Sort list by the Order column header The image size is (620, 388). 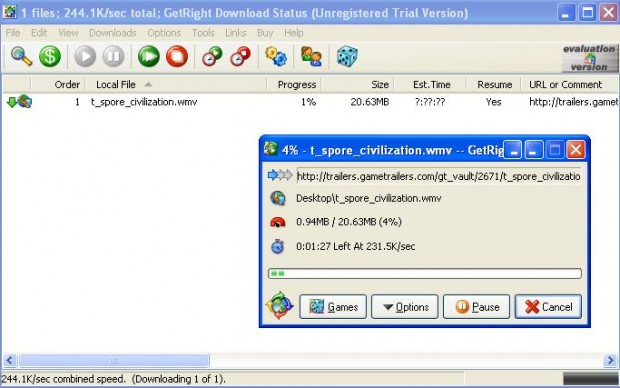(x=58, y=84)
